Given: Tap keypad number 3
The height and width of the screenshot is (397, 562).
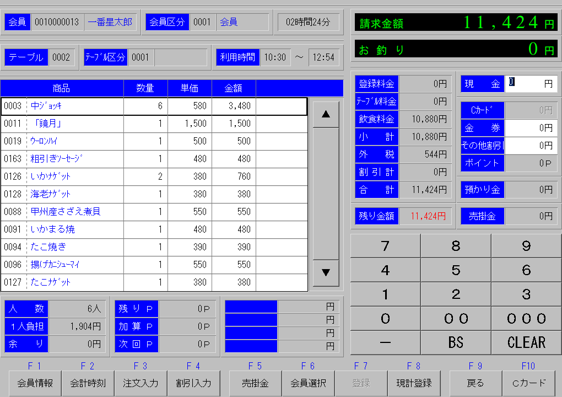Looking at the screenshot, I should click(526, 295).
